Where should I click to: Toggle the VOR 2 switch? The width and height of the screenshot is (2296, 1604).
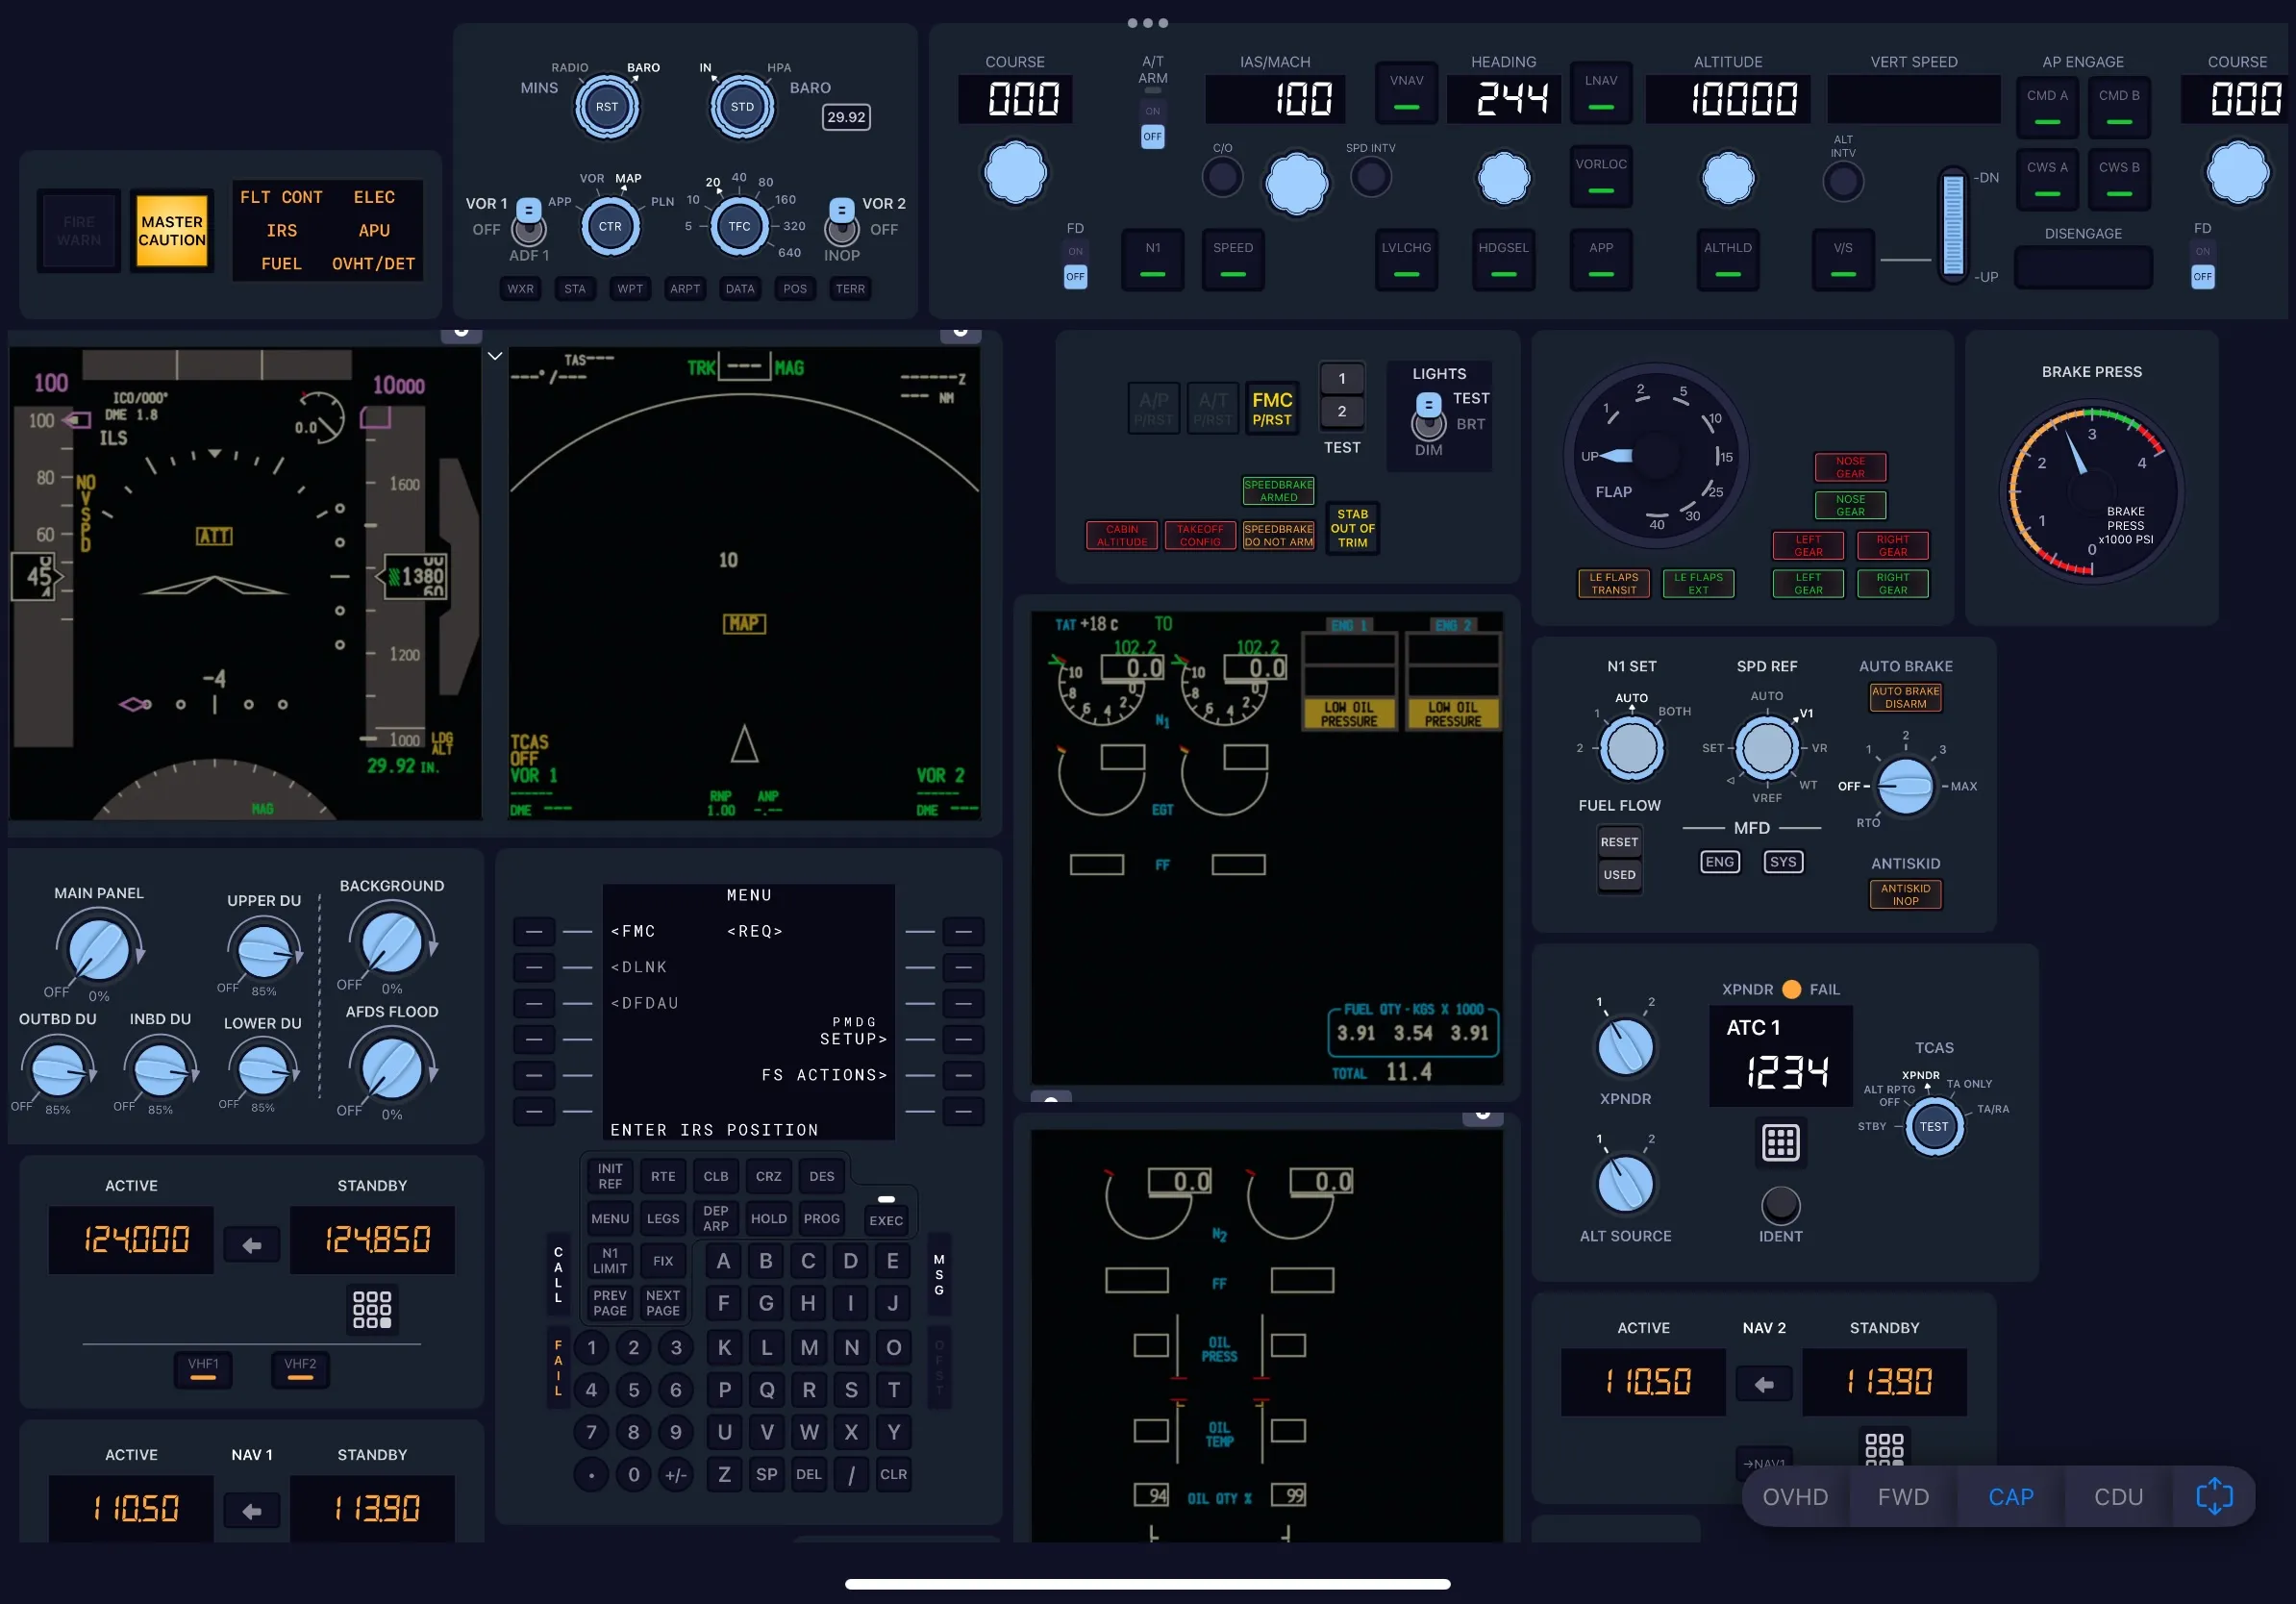[842, 222]
